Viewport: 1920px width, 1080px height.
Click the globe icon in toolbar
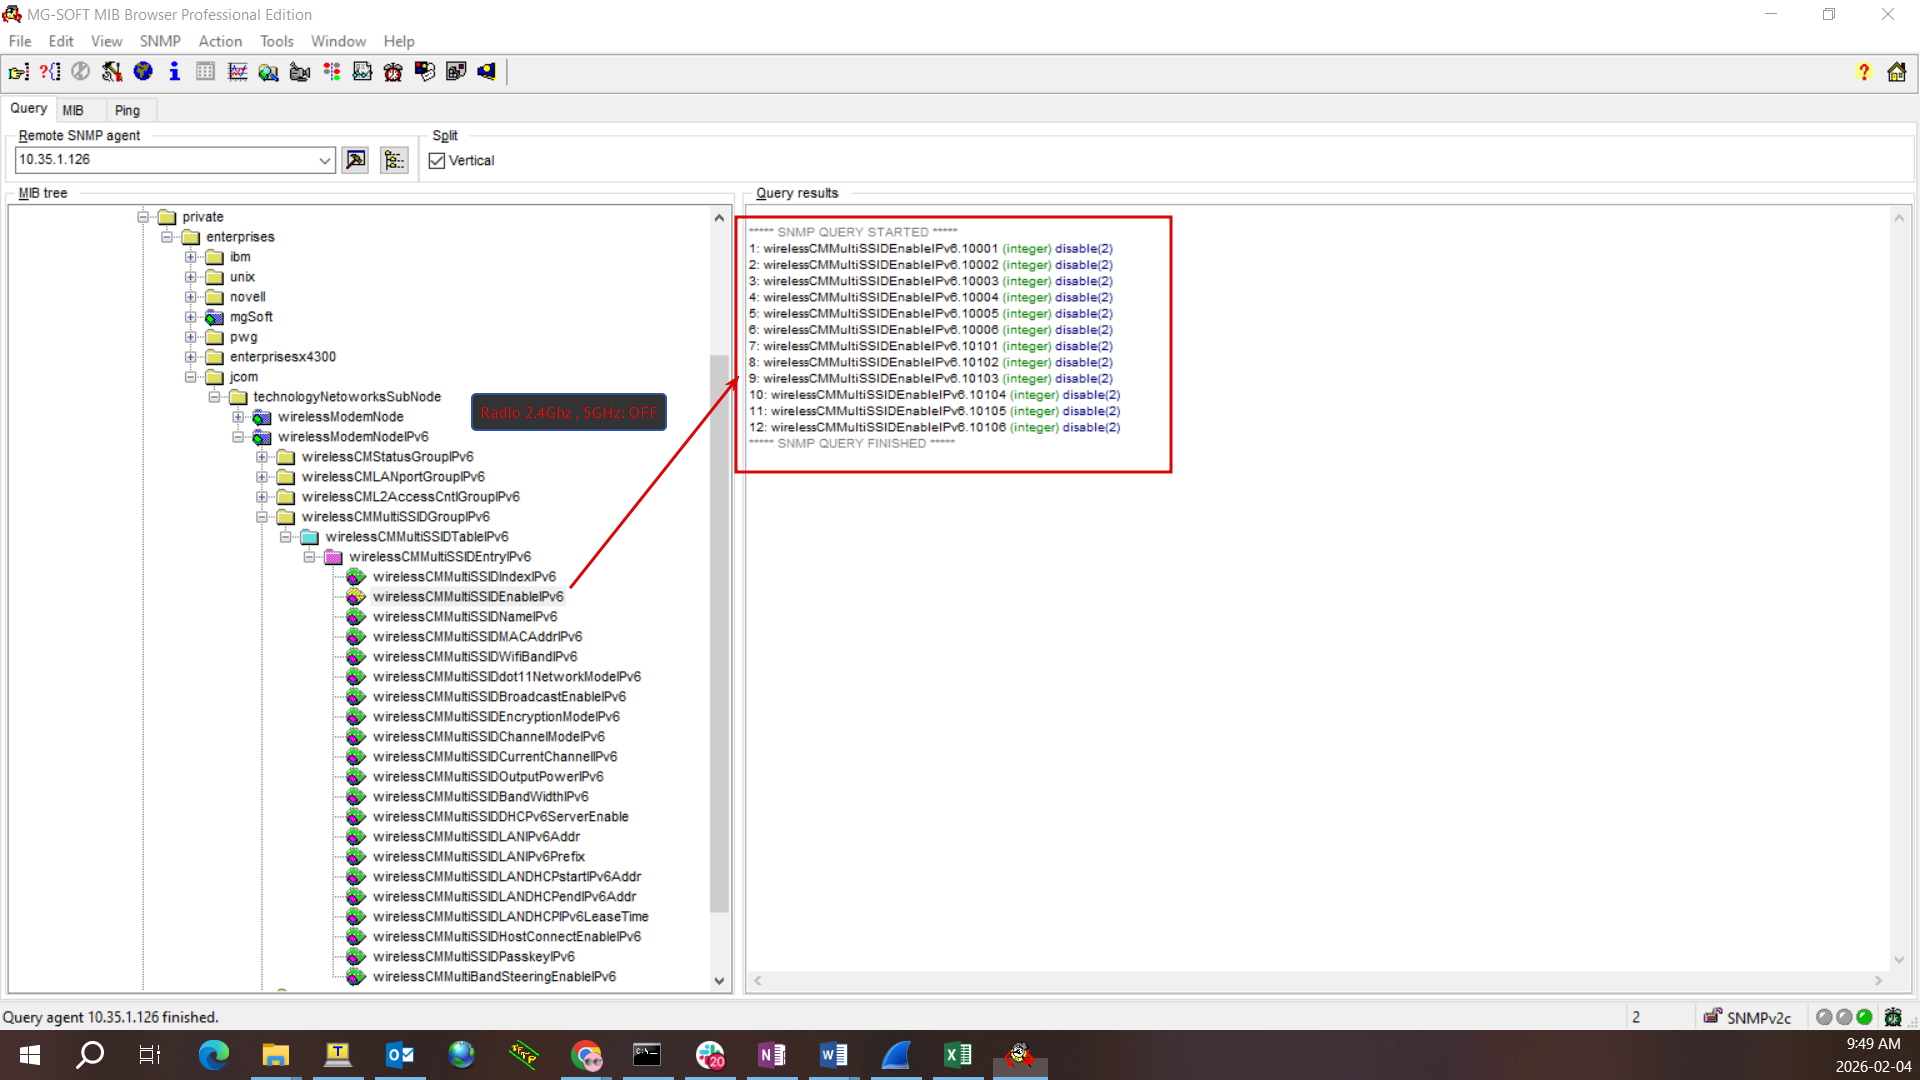coord(143,72)
